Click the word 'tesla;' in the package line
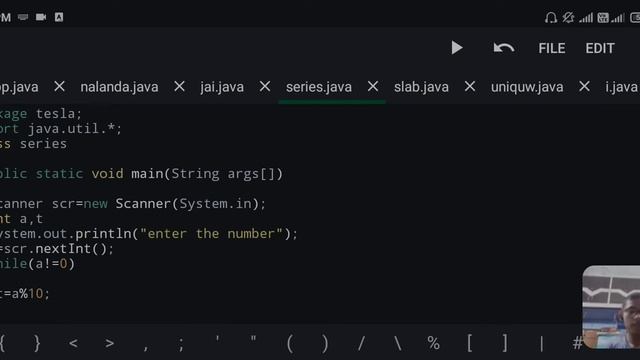 click(x=59, y=113)
